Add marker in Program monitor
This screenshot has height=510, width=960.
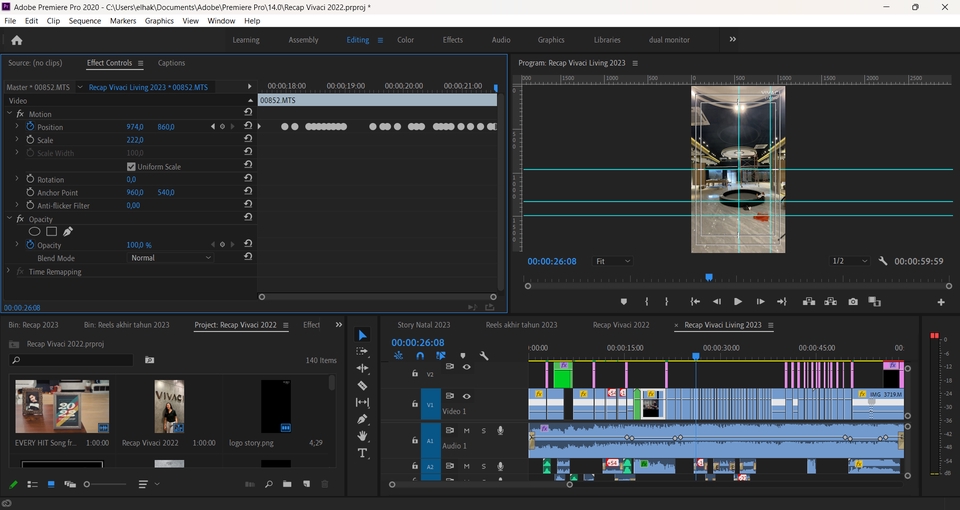coord(624,301)
